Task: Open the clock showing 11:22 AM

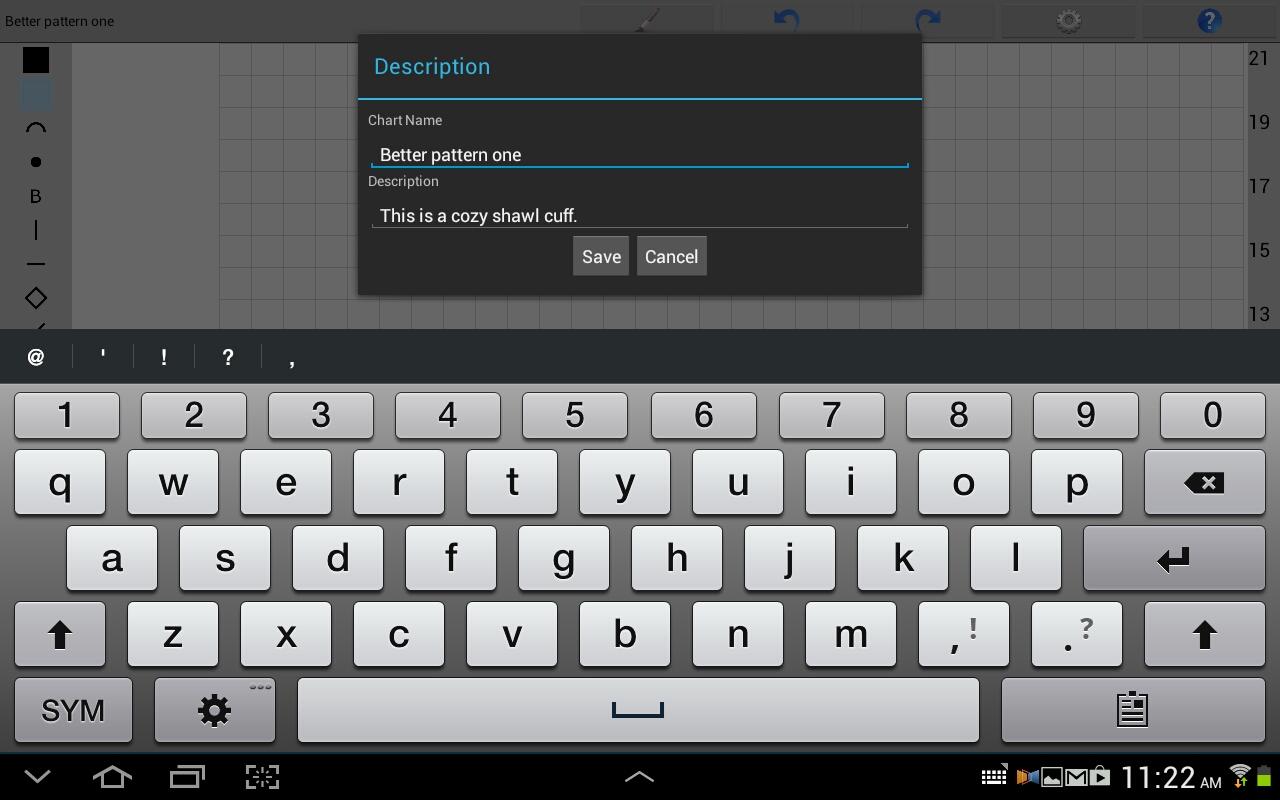Action: click(x=1170, y=777)
